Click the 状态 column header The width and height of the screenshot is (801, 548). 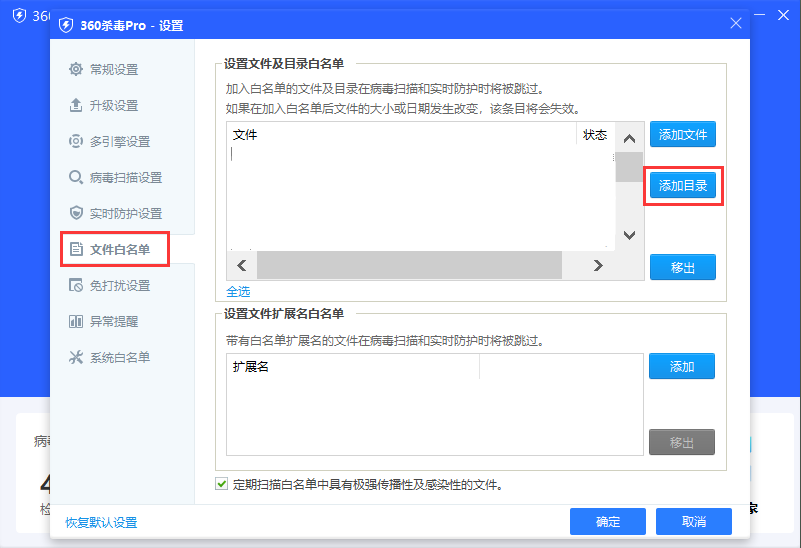tap(595, 134)
